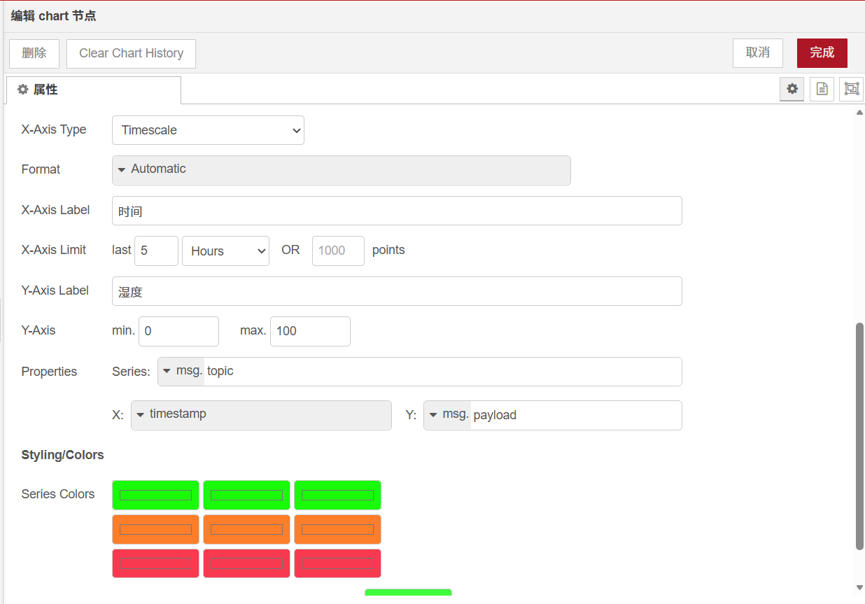
Task: Pick second green series color swatch
Action: tap(247, 495)
